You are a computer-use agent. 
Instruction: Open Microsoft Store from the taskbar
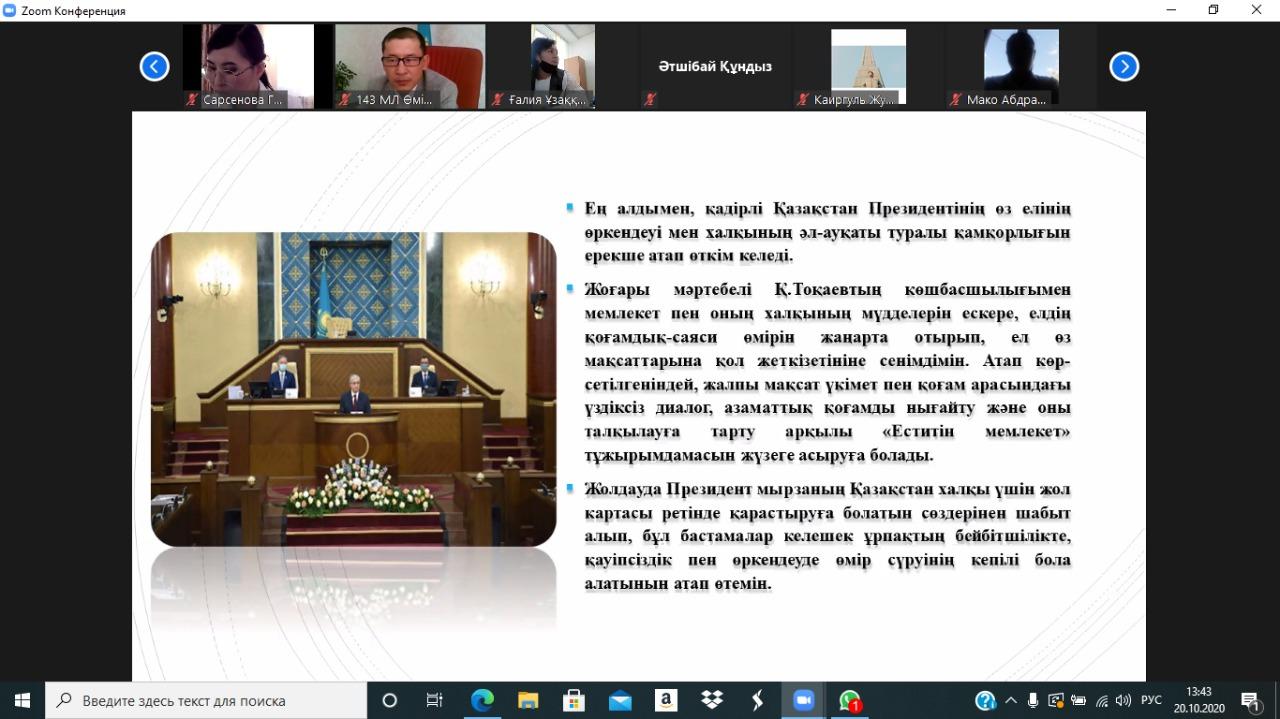point(574,700)
